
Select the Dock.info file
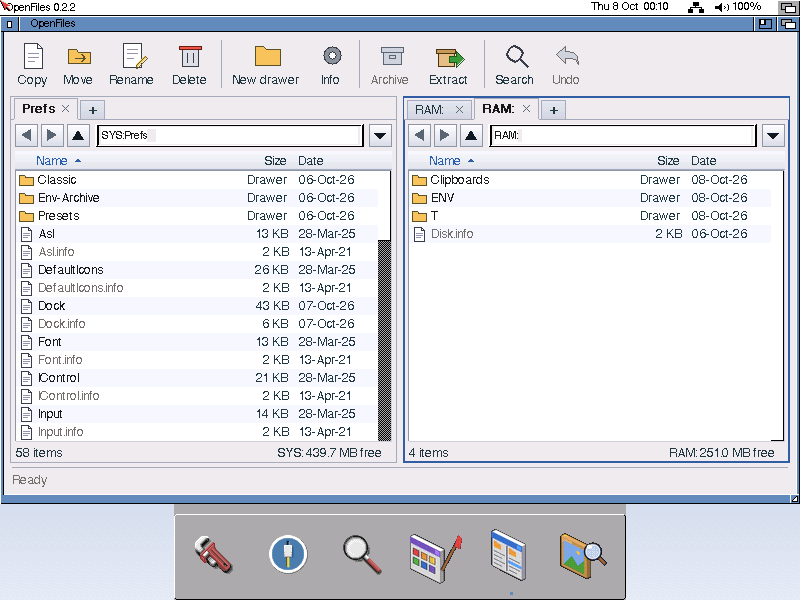tap(197, 323)
